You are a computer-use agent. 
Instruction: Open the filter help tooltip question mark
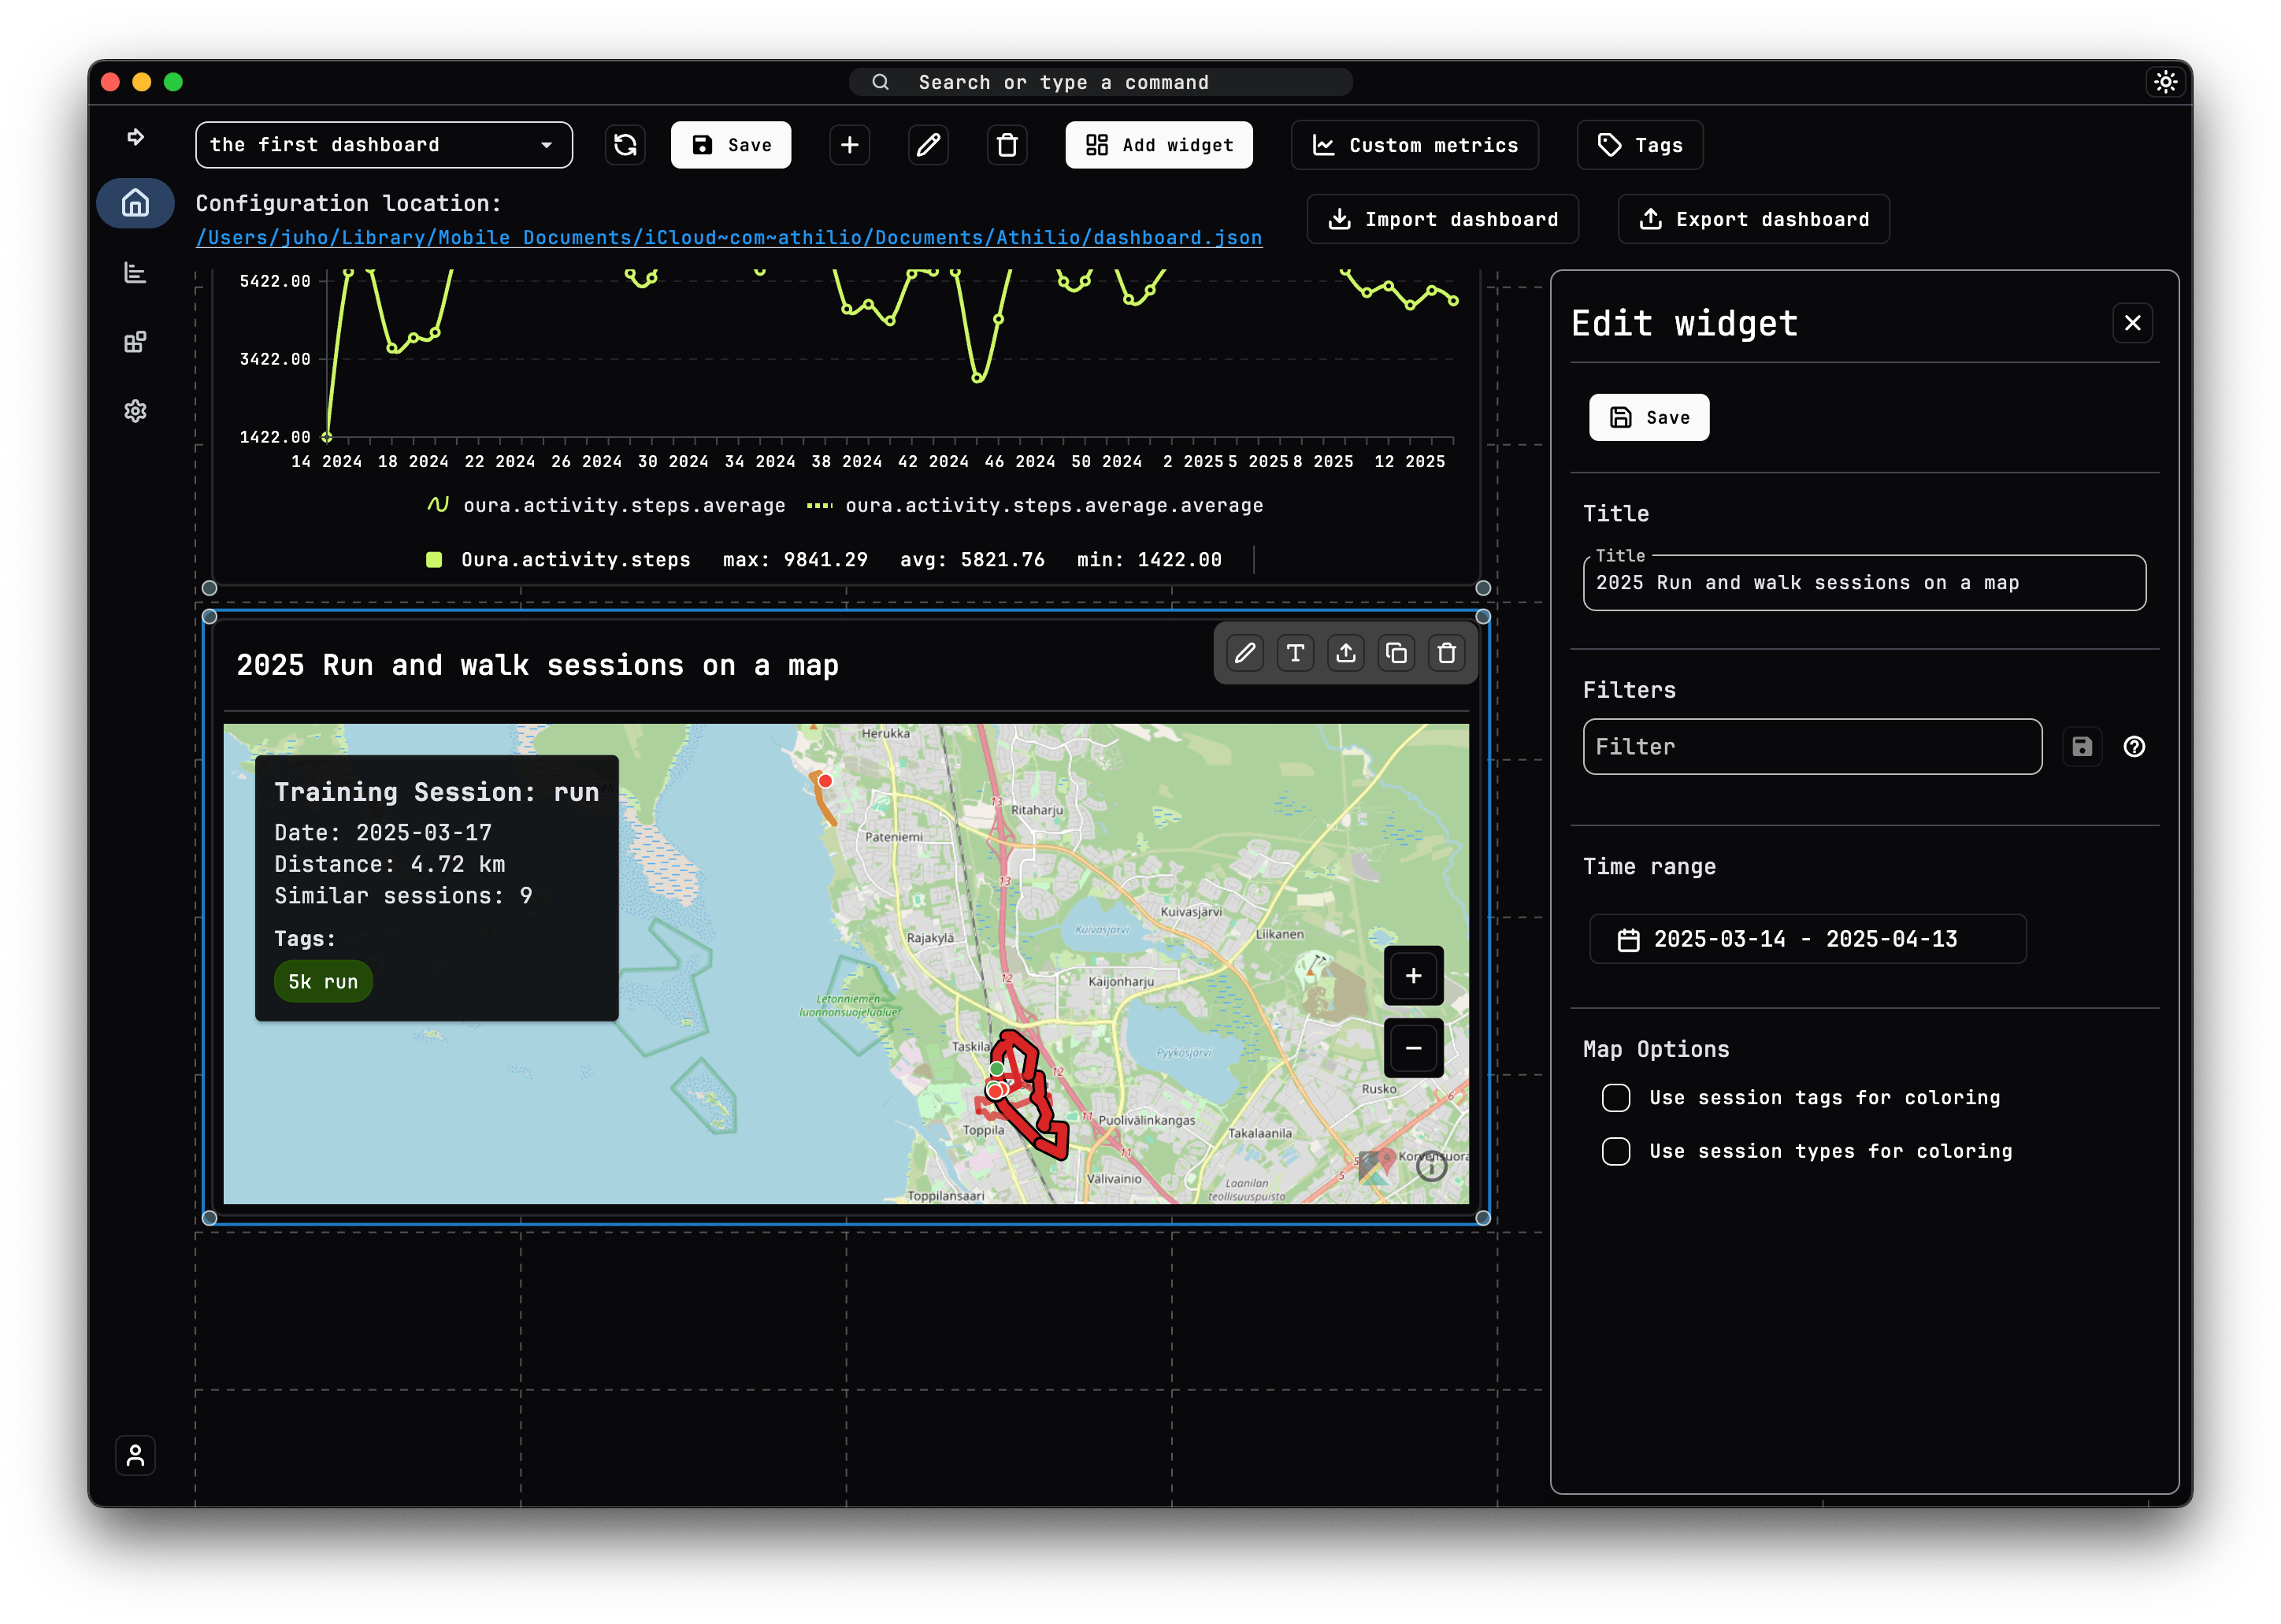[x=2135, y=746]
